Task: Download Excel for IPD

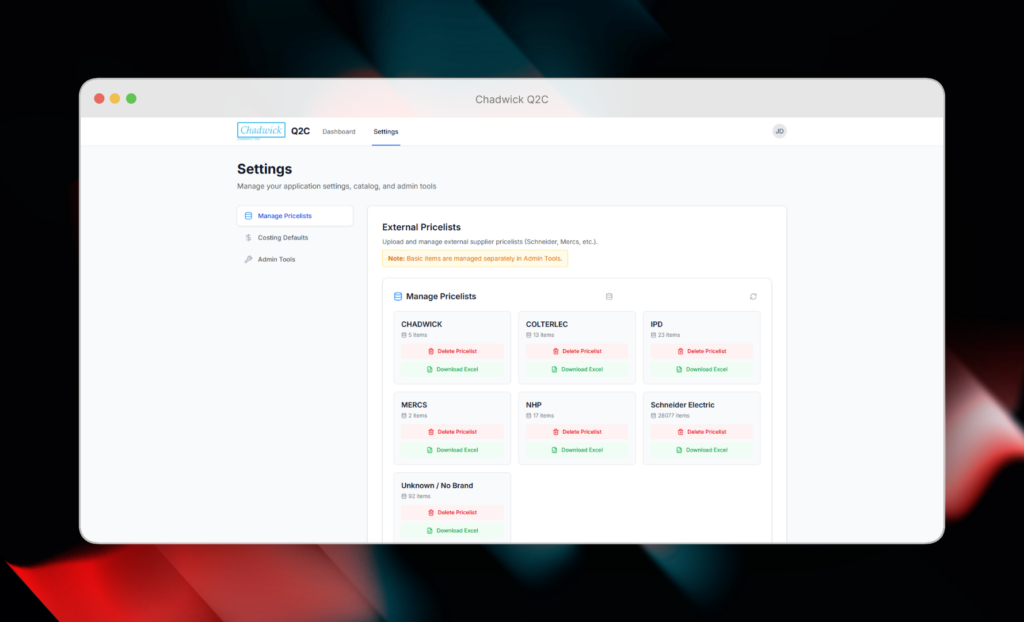Action: point(701,369)
